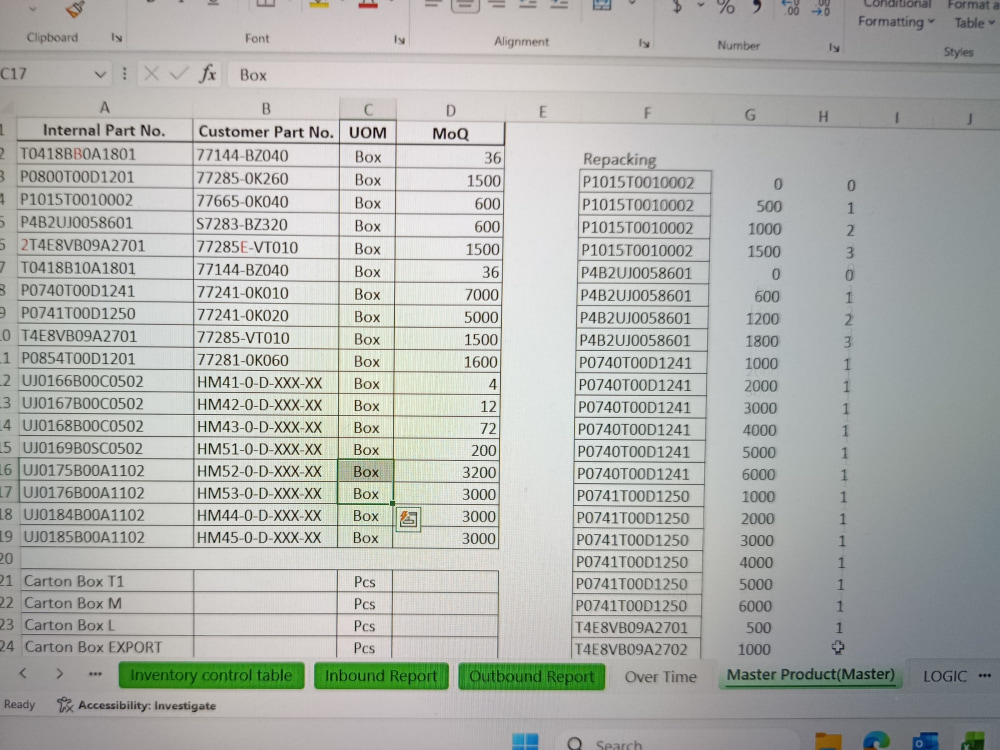Click the Excel icon on the taskbar
The image size is (1000, 750).
(973, 741)
